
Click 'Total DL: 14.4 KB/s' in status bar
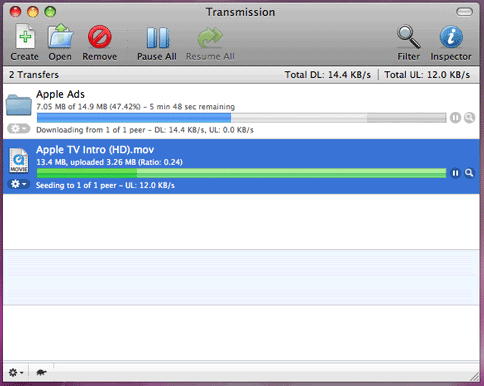328,75
